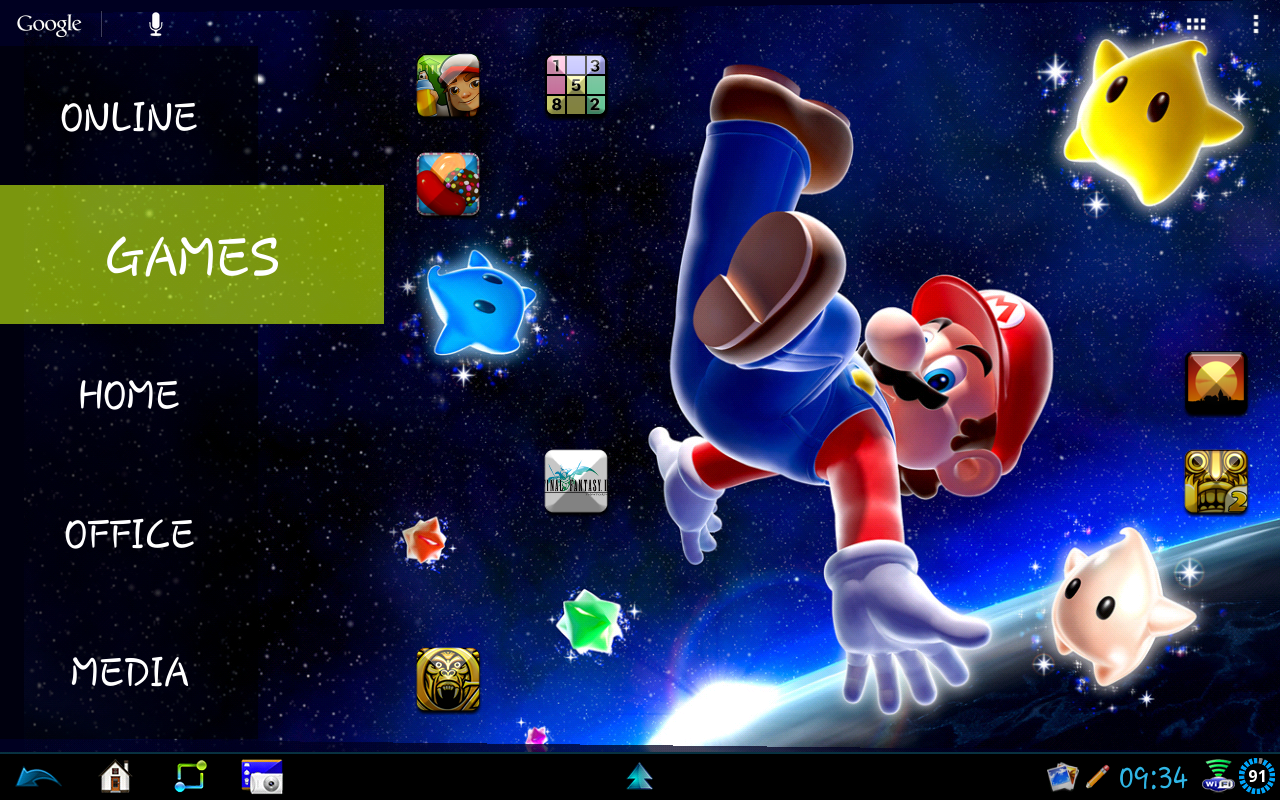
Task: Switch to the OFFICE category
Action: (x=129, y=533)
